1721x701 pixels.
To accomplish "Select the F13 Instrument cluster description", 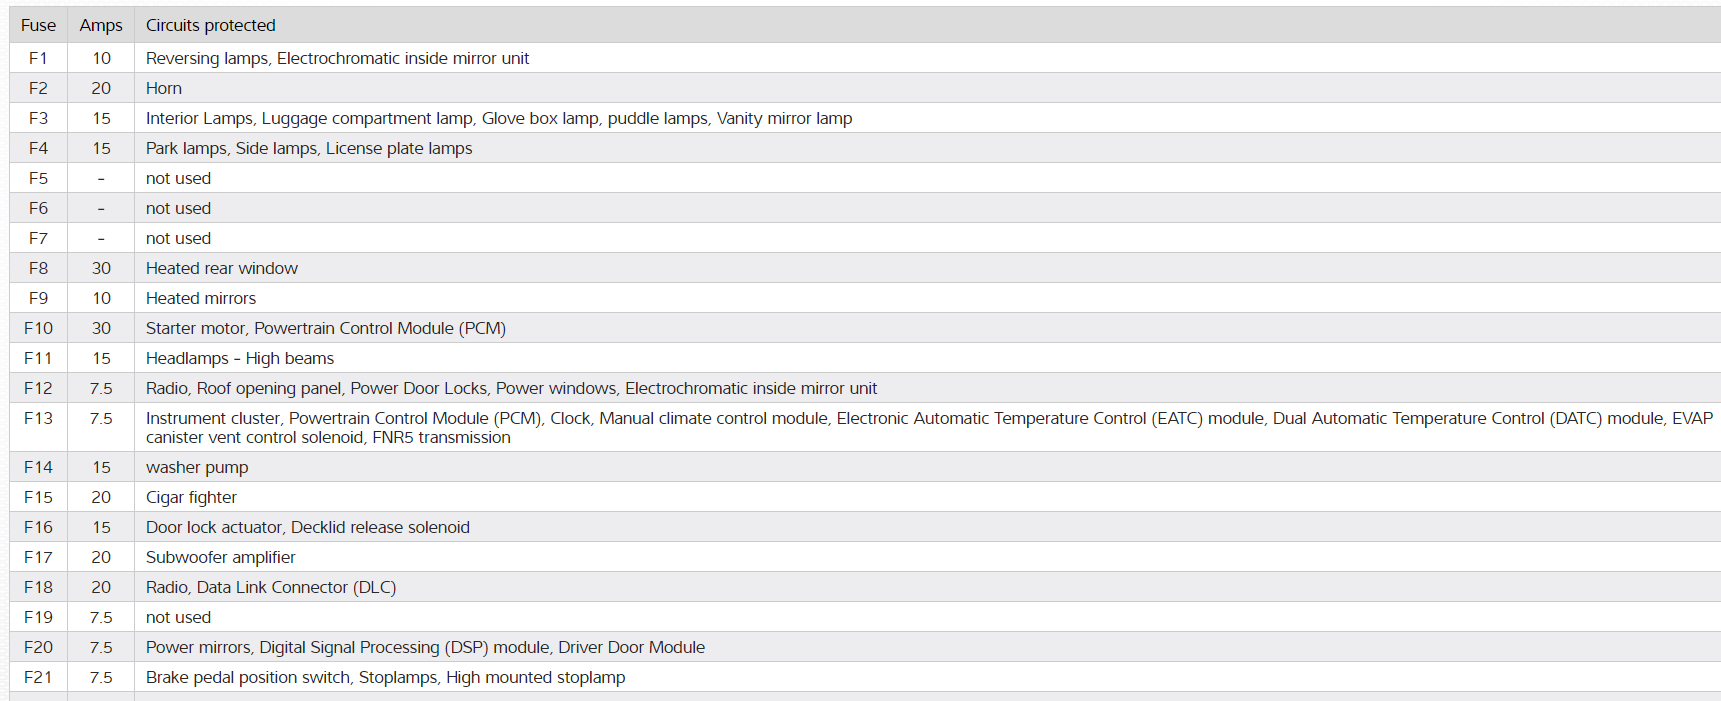I will tap(928, 427).
